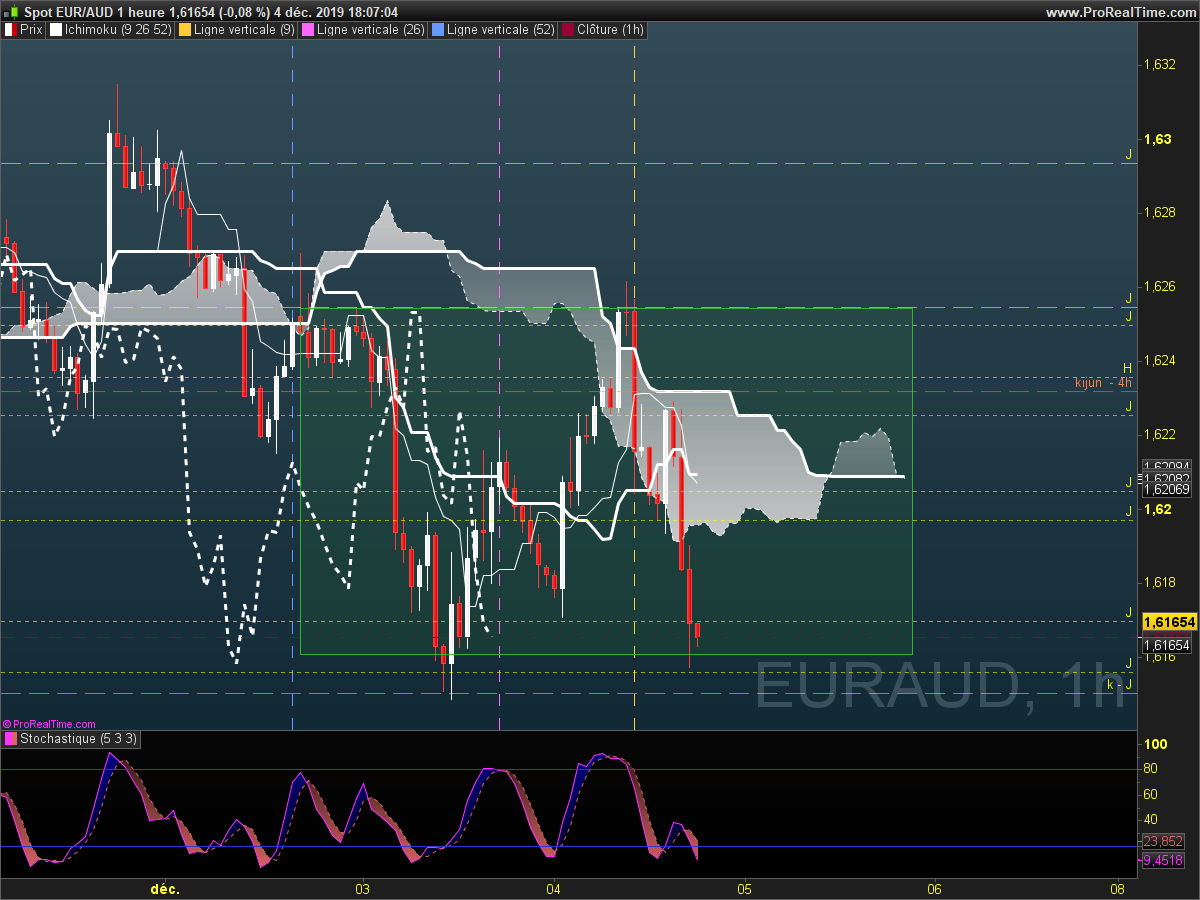Click the white Ichimoku color swatch
The height and width of the screenshot is (900, 1200).
click(x=56, y=30)
